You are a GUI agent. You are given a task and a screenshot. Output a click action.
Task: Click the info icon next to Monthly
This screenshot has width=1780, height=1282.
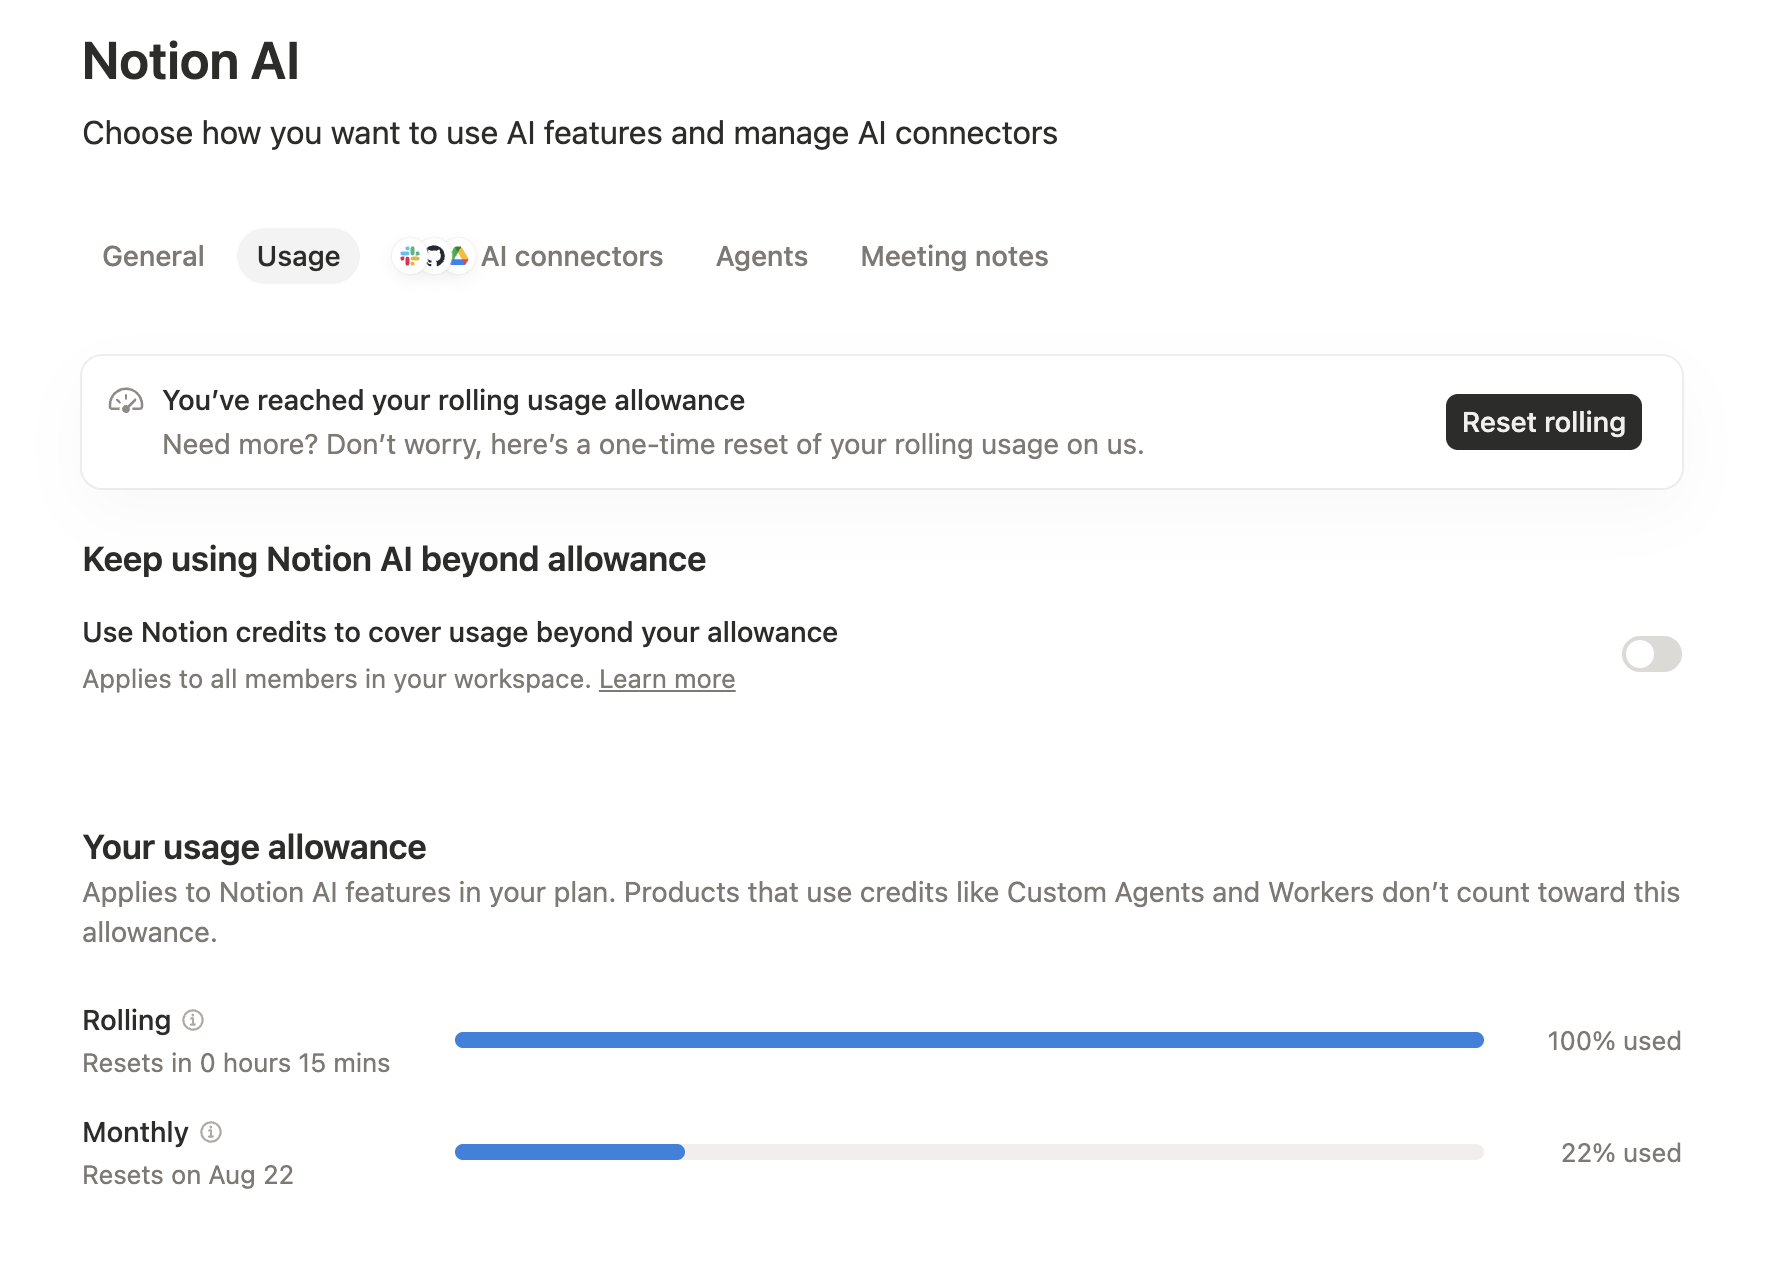tap(211, 1132)
